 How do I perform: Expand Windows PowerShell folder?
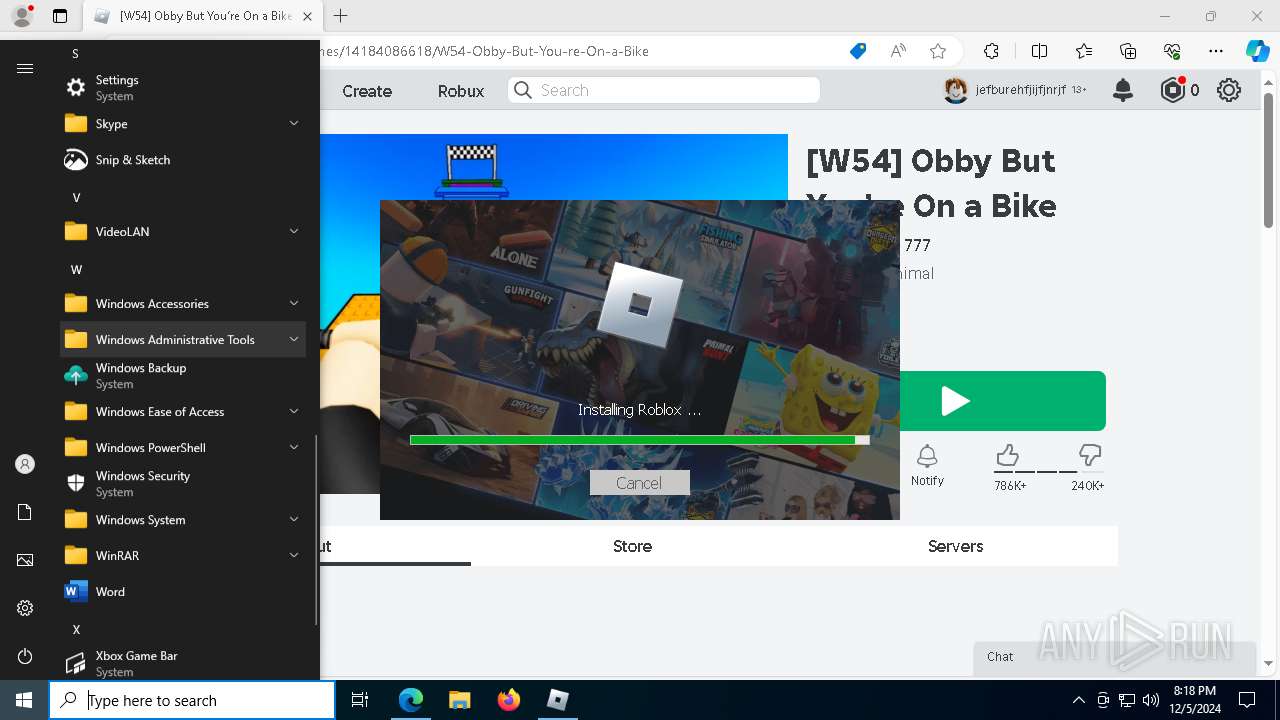point(183,448)
